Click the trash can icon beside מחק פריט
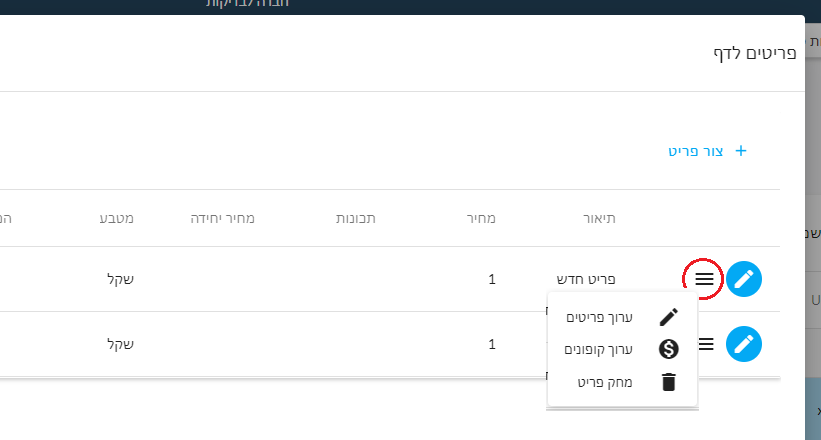The width and height of the screenshot is (821, 440). (x=669, y=382)
